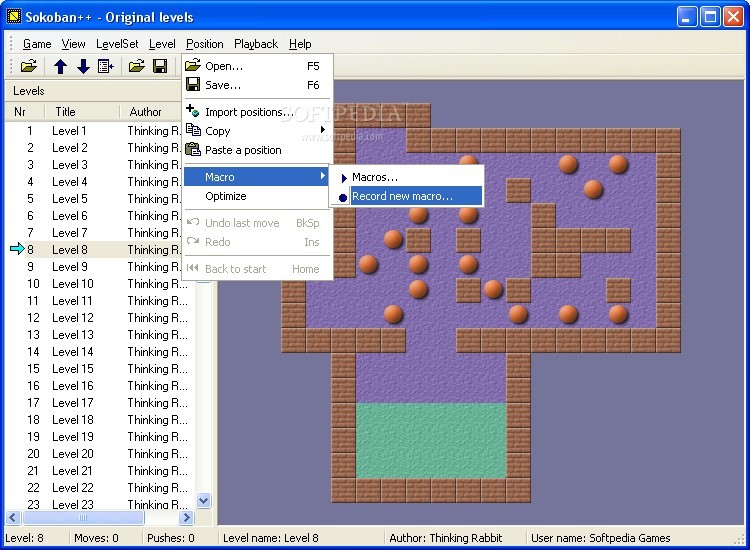750x550 pixels.
Task: Click the Sokoban++ title bar app icon
Action: coord(14,17)
